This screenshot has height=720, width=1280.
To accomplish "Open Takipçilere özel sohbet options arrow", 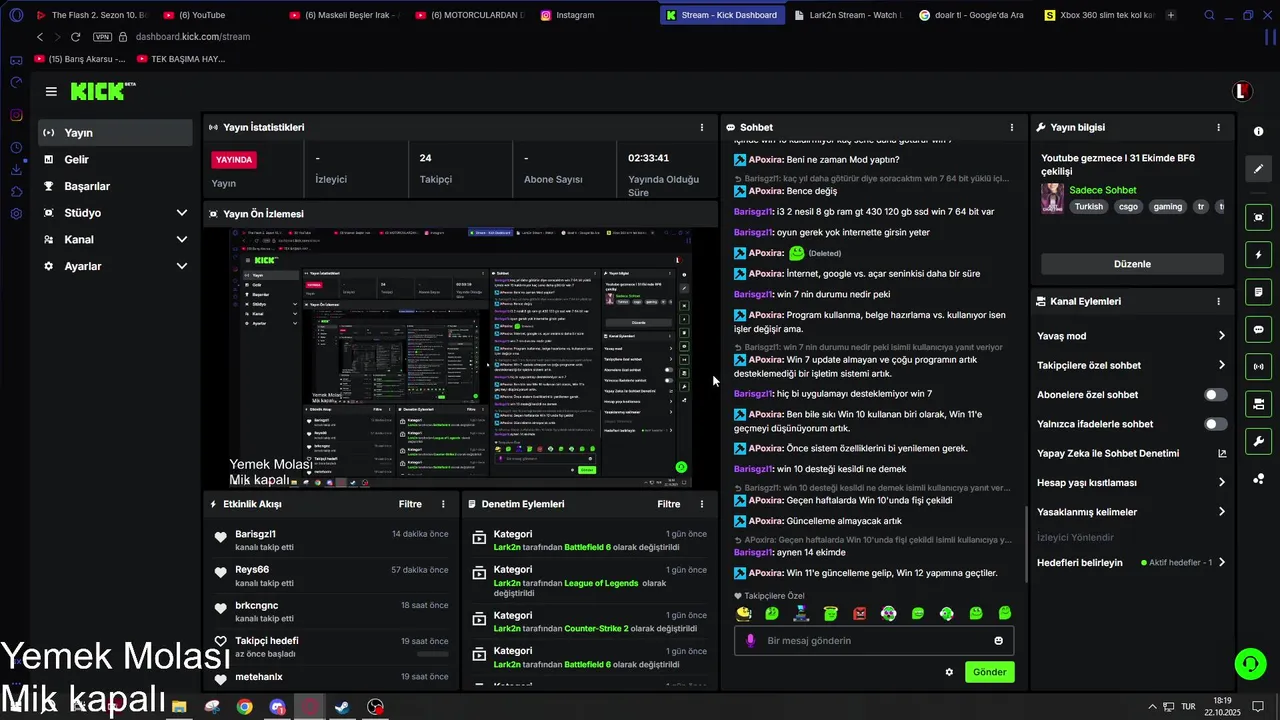I will (x=1222, y=365).
